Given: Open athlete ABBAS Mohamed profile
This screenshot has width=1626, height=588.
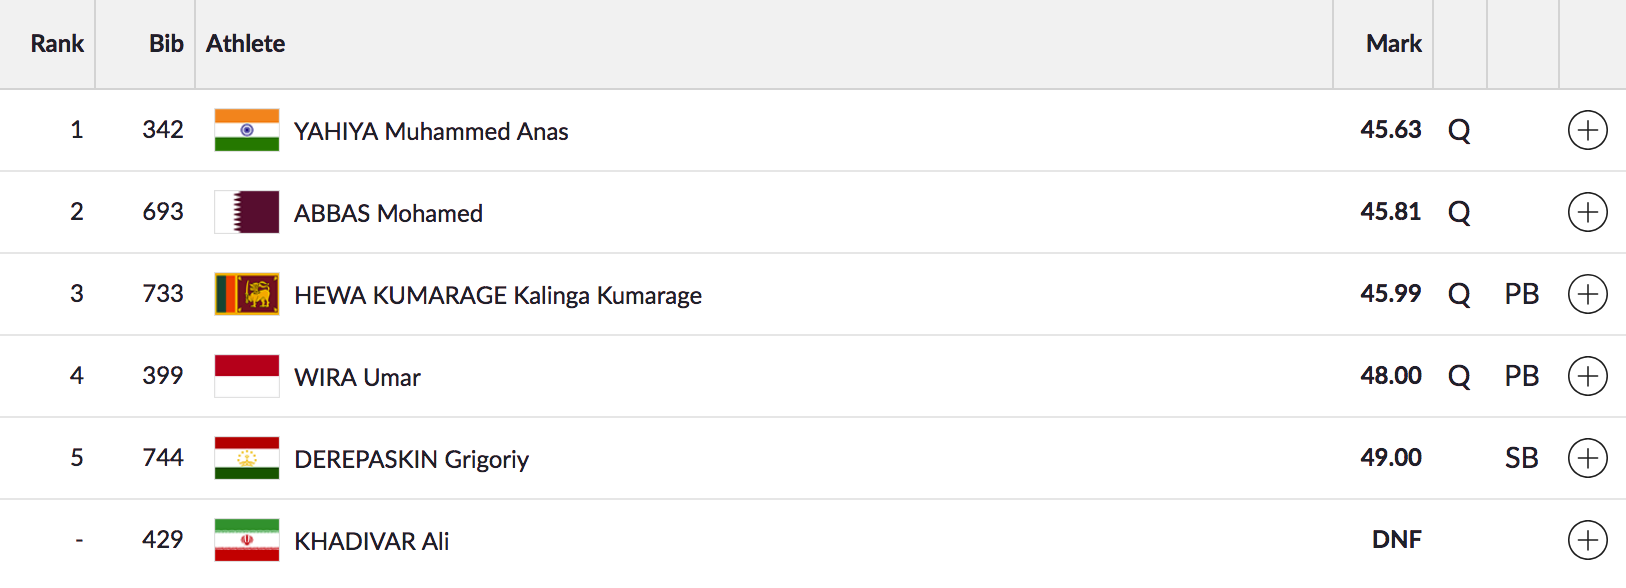Looking at the screenshot, I should 388,213.
